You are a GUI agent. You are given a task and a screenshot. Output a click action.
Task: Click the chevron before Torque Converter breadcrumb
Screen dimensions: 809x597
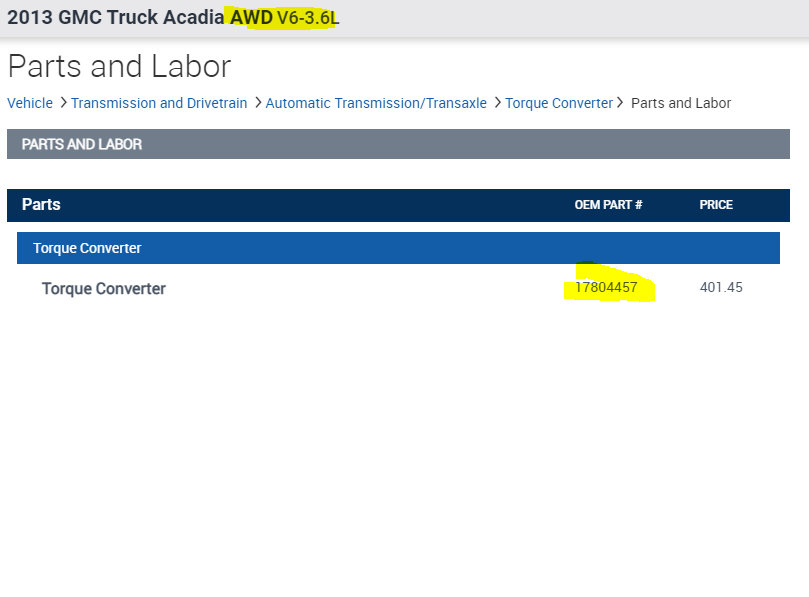[x=496, y=102]
